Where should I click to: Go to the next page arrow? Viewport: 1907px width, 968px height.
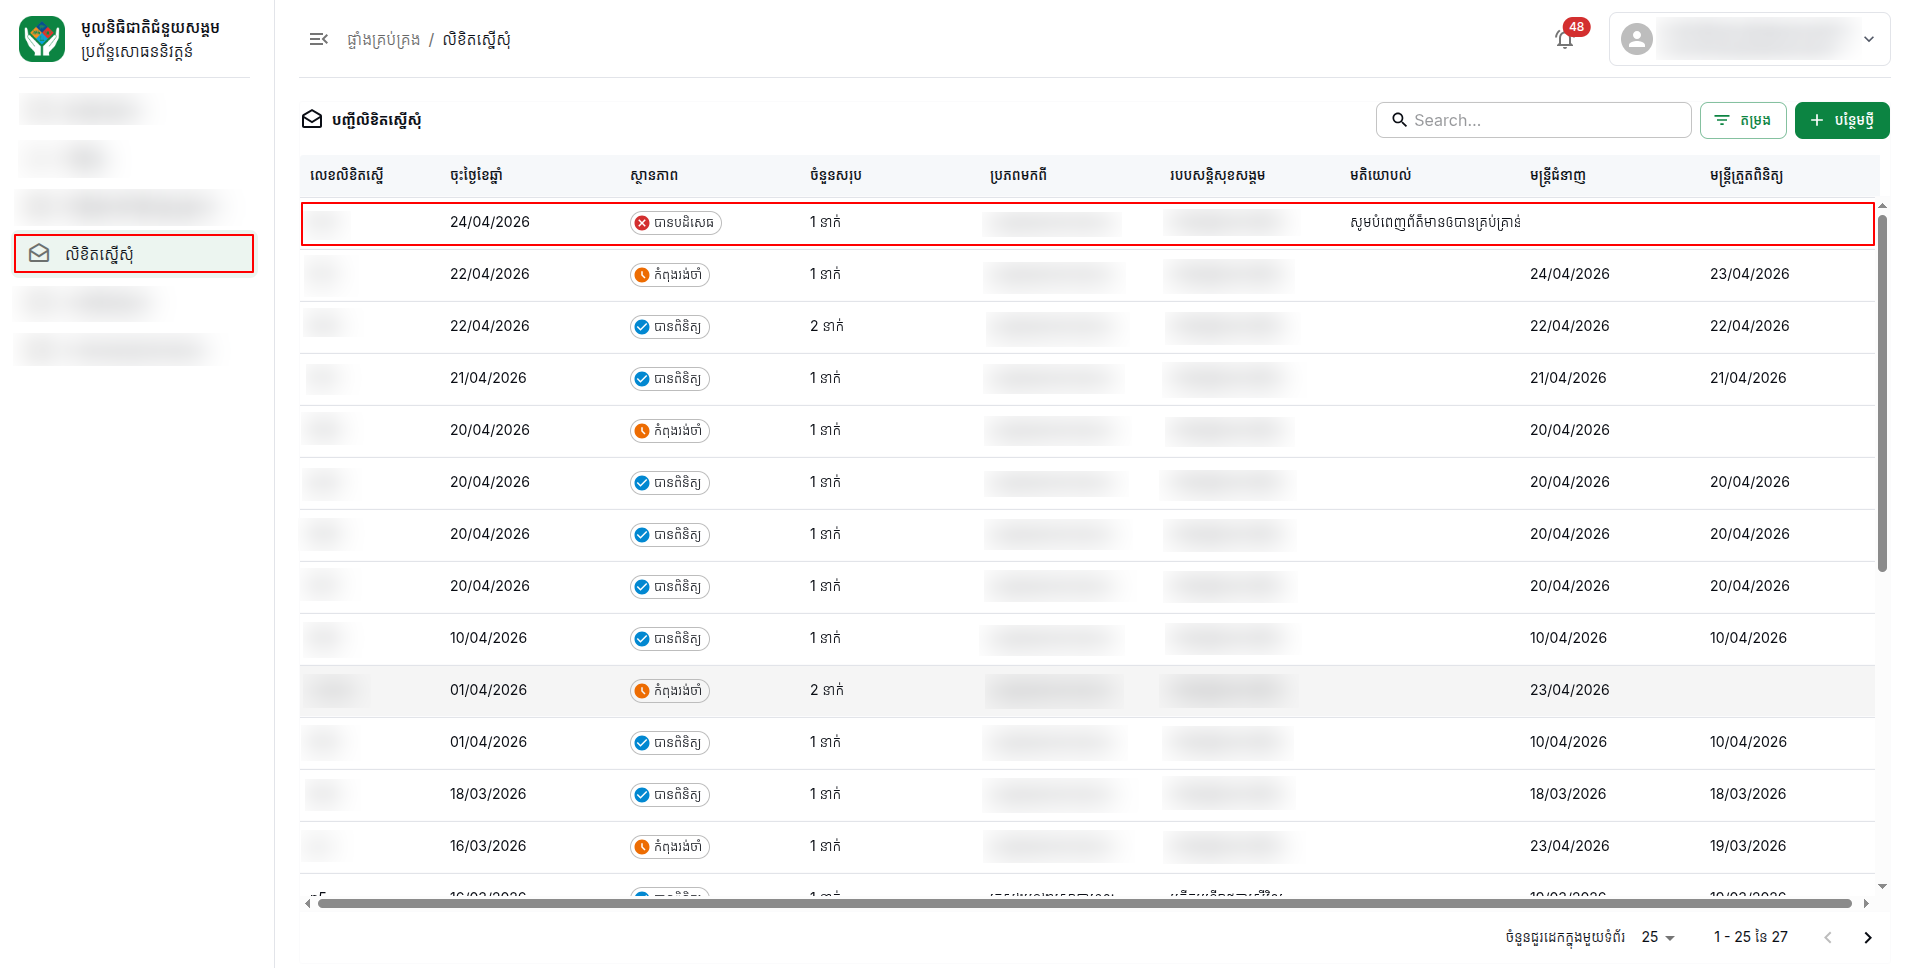(x=1868, y=937)
